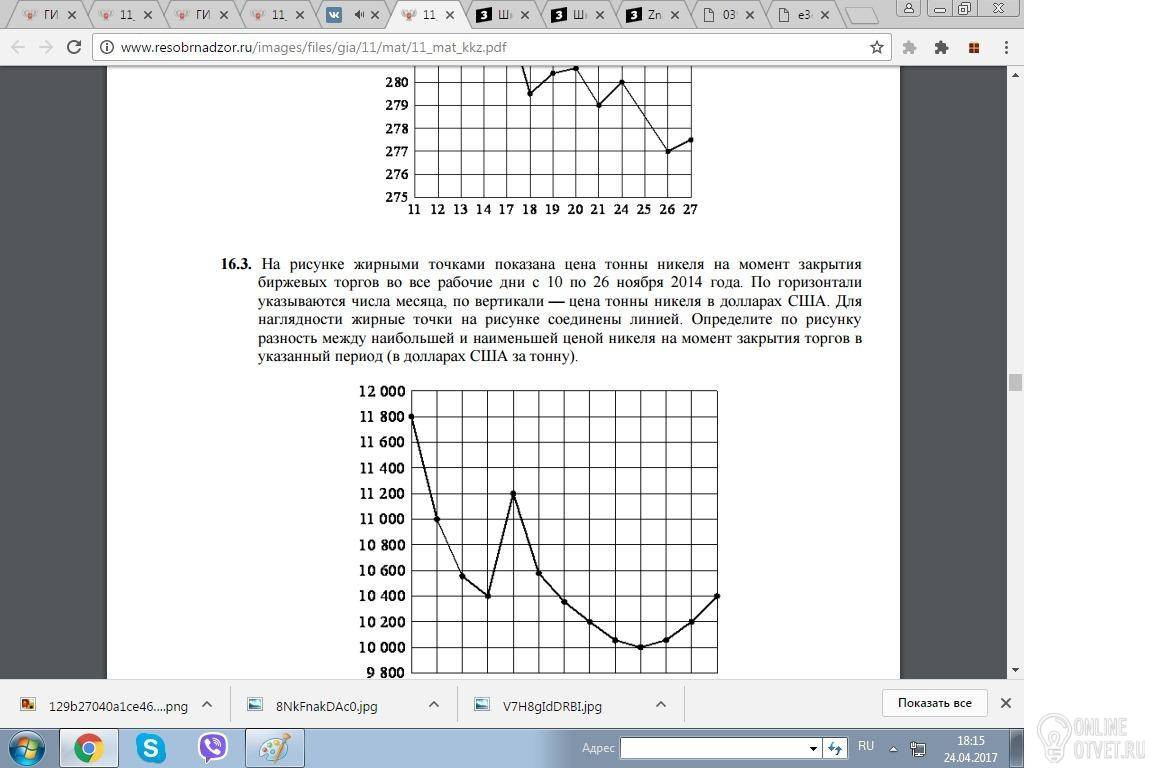
Task: Click the vertical scrollbar thumb
Action: tap(1015, 382)
